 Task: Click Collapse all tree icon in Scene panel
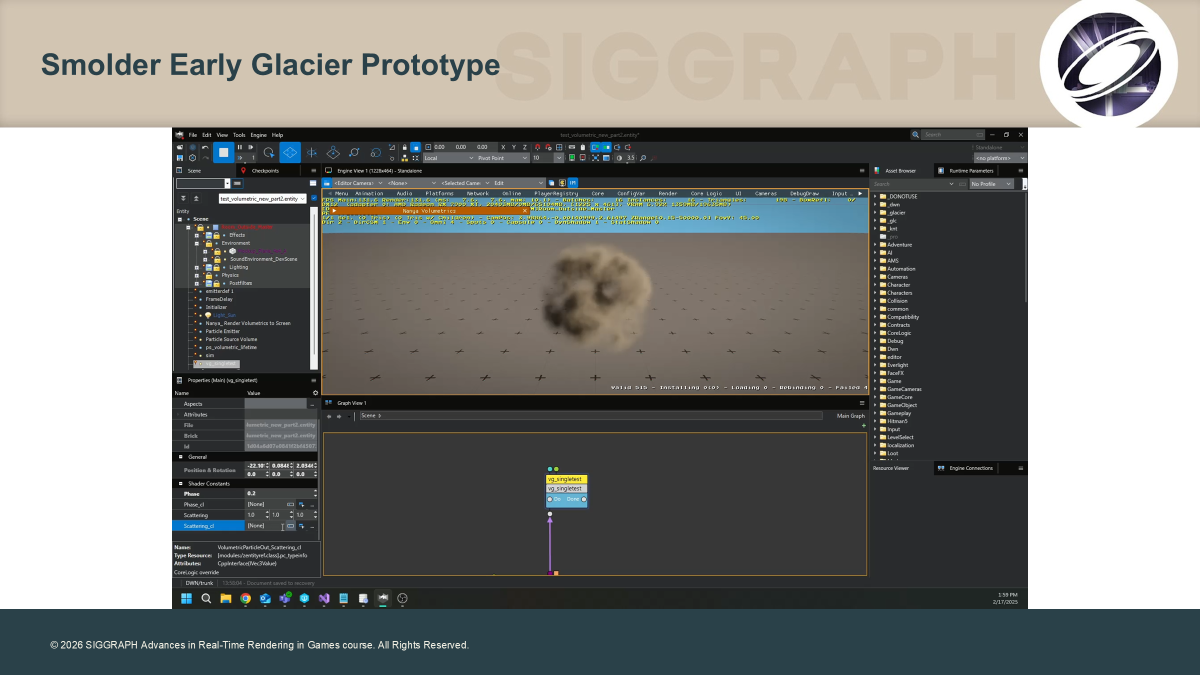point(196,199)
